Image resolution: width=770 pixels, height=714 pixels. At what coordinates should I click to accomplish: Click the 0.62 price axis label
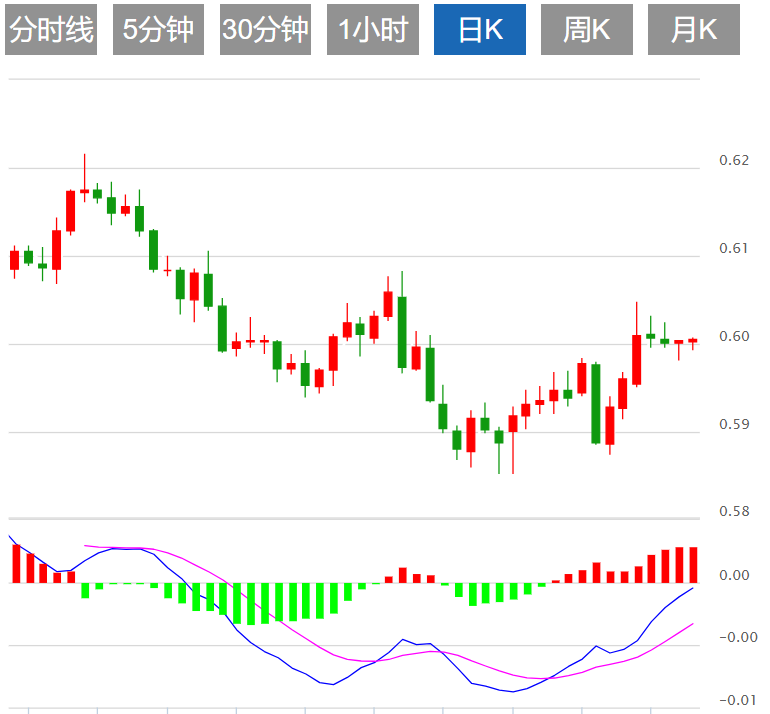coord(733,160)
